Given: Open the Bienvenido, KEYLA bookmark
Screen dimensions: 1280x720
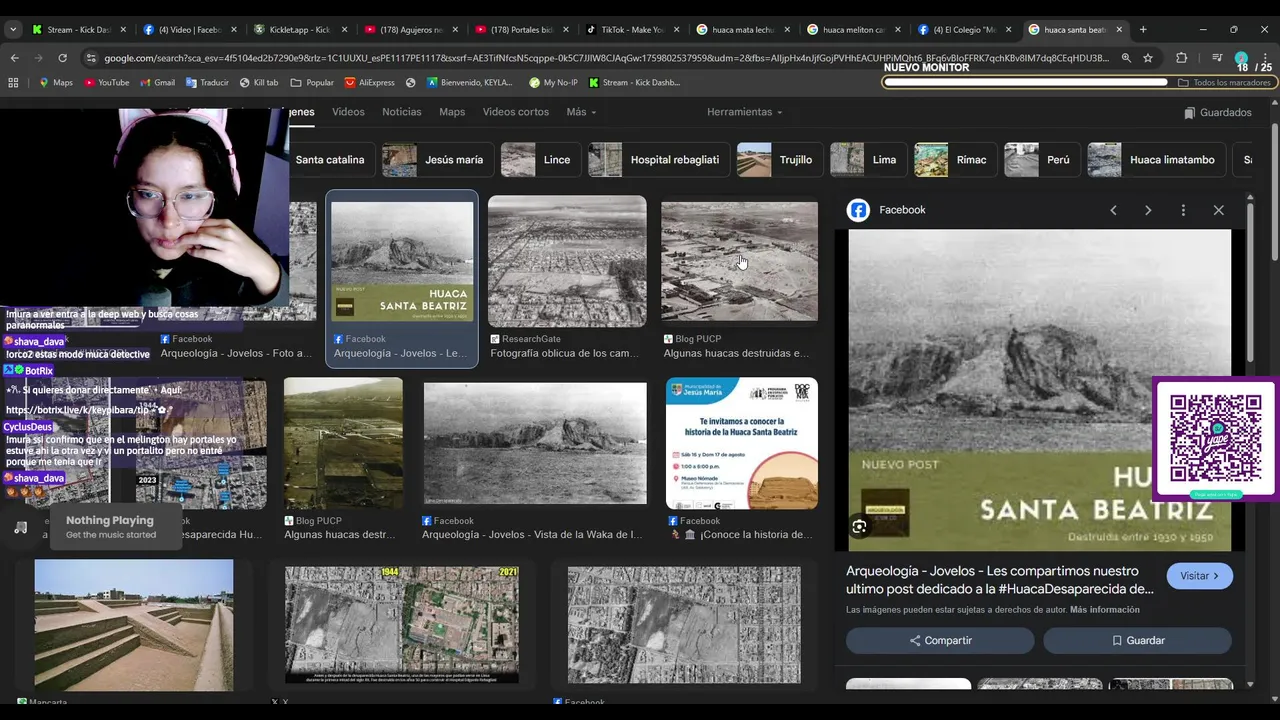Looking at the screenshot, I should tap(470, 83).
